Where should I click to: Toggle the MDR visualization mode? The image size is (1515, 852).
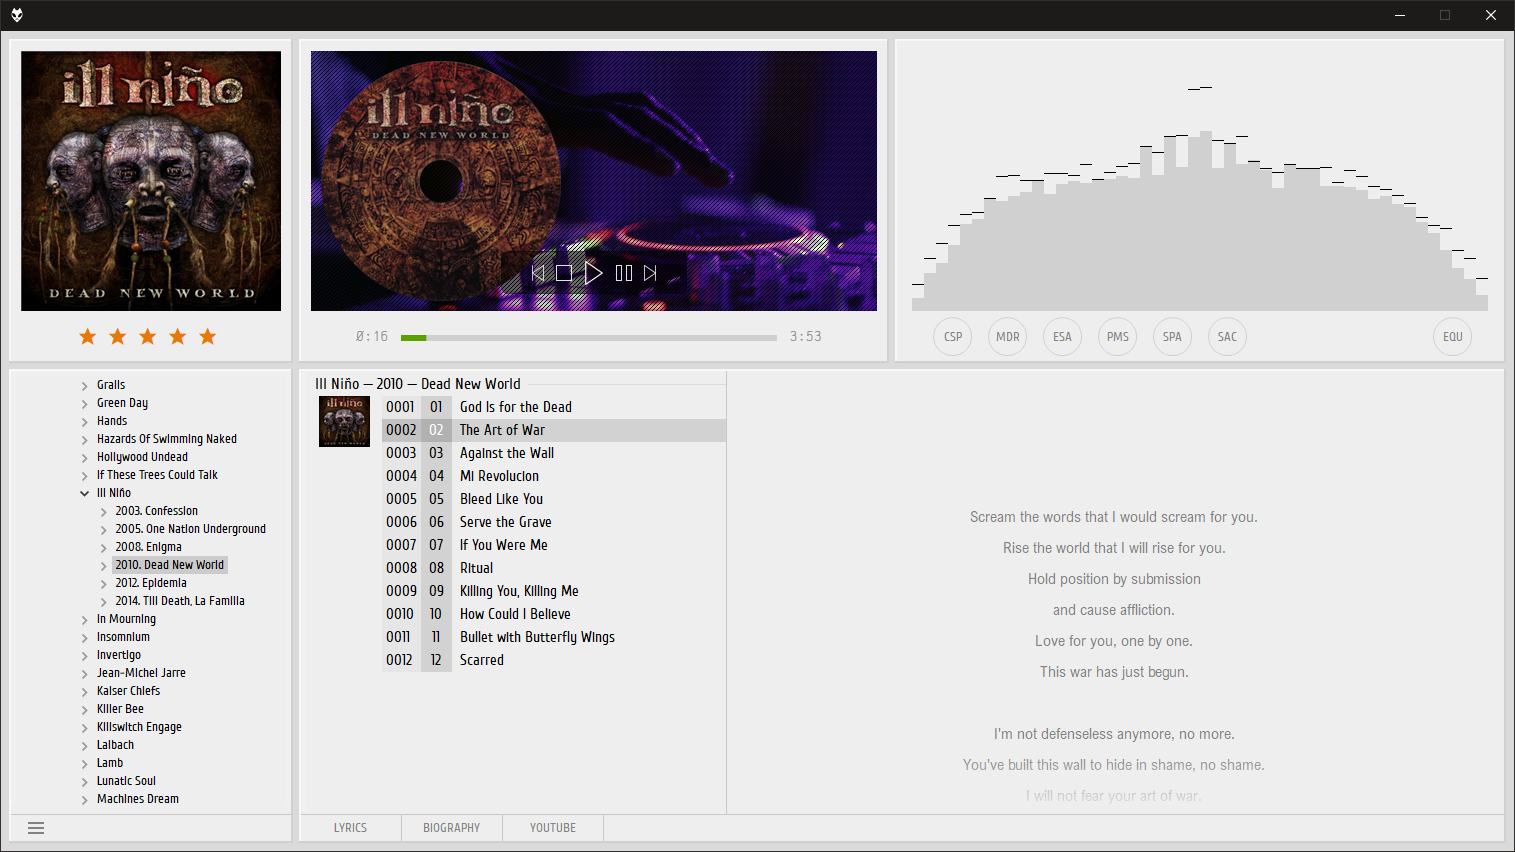coord(1008,337)
